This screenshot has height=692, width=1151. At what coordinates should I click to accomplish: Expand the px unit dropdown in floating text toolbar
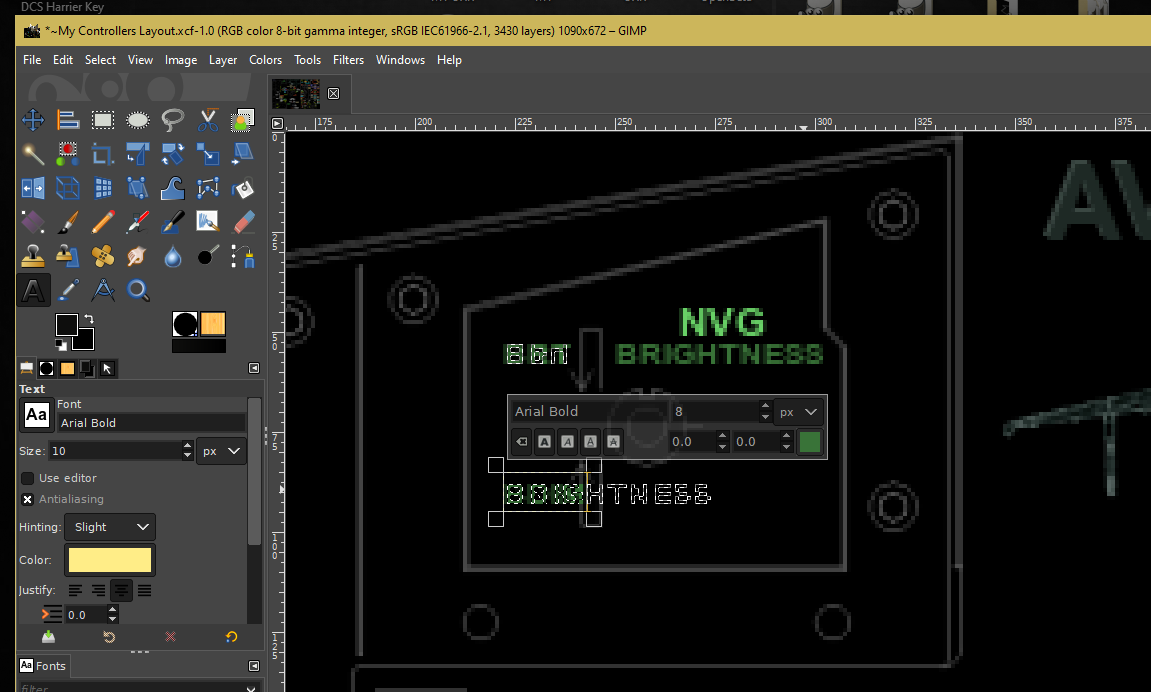coord(799,411)
